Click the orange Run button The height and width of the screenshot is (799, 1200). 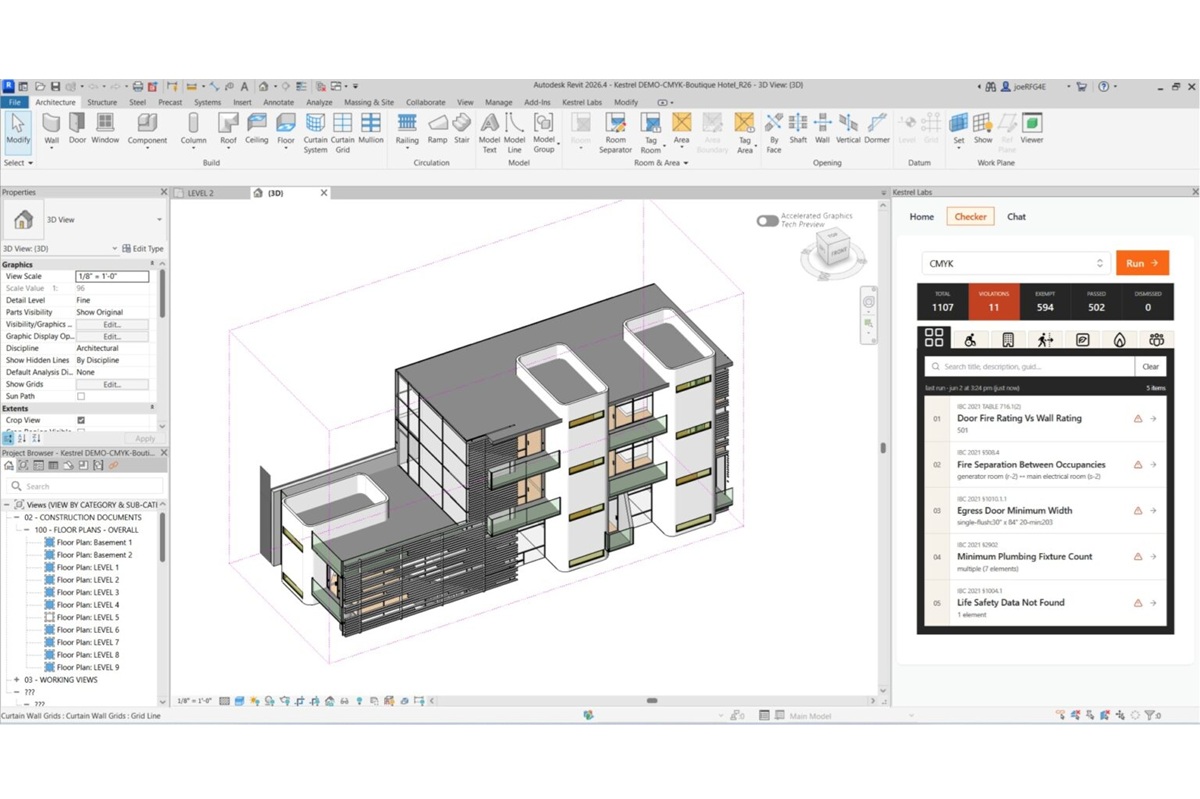(1142, 263)
